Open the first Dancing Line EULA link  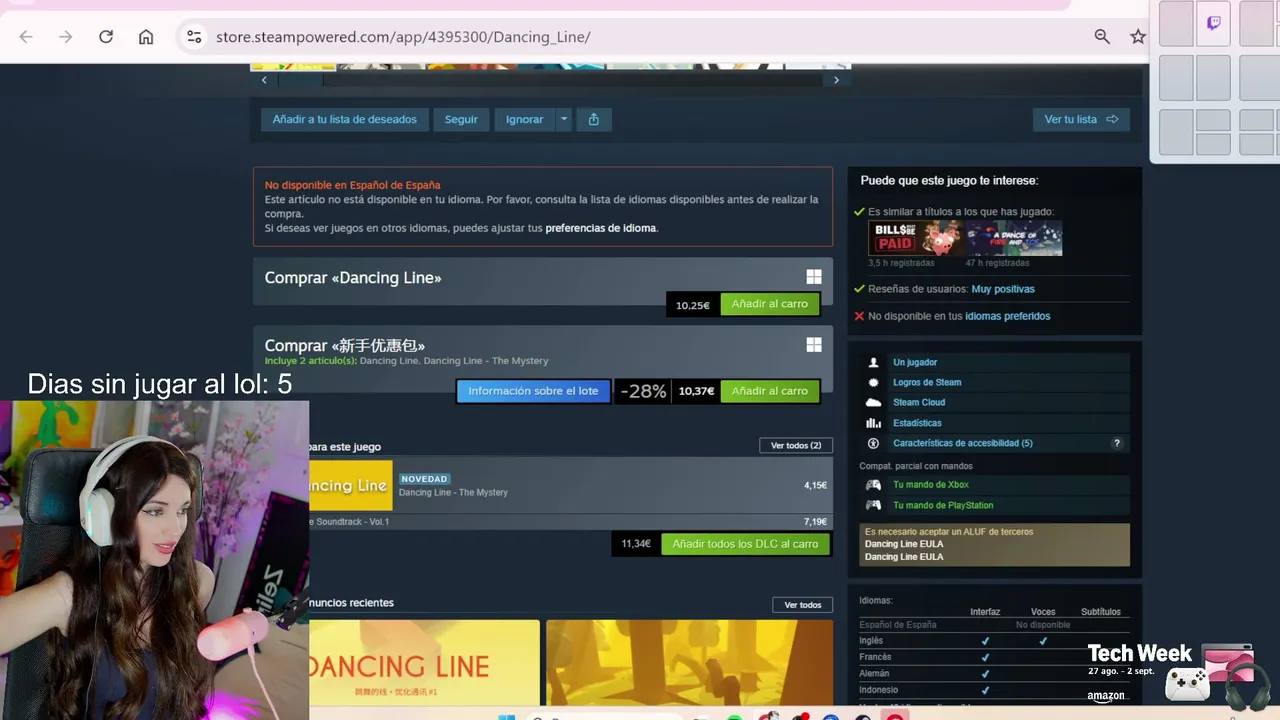coord(904,544)
